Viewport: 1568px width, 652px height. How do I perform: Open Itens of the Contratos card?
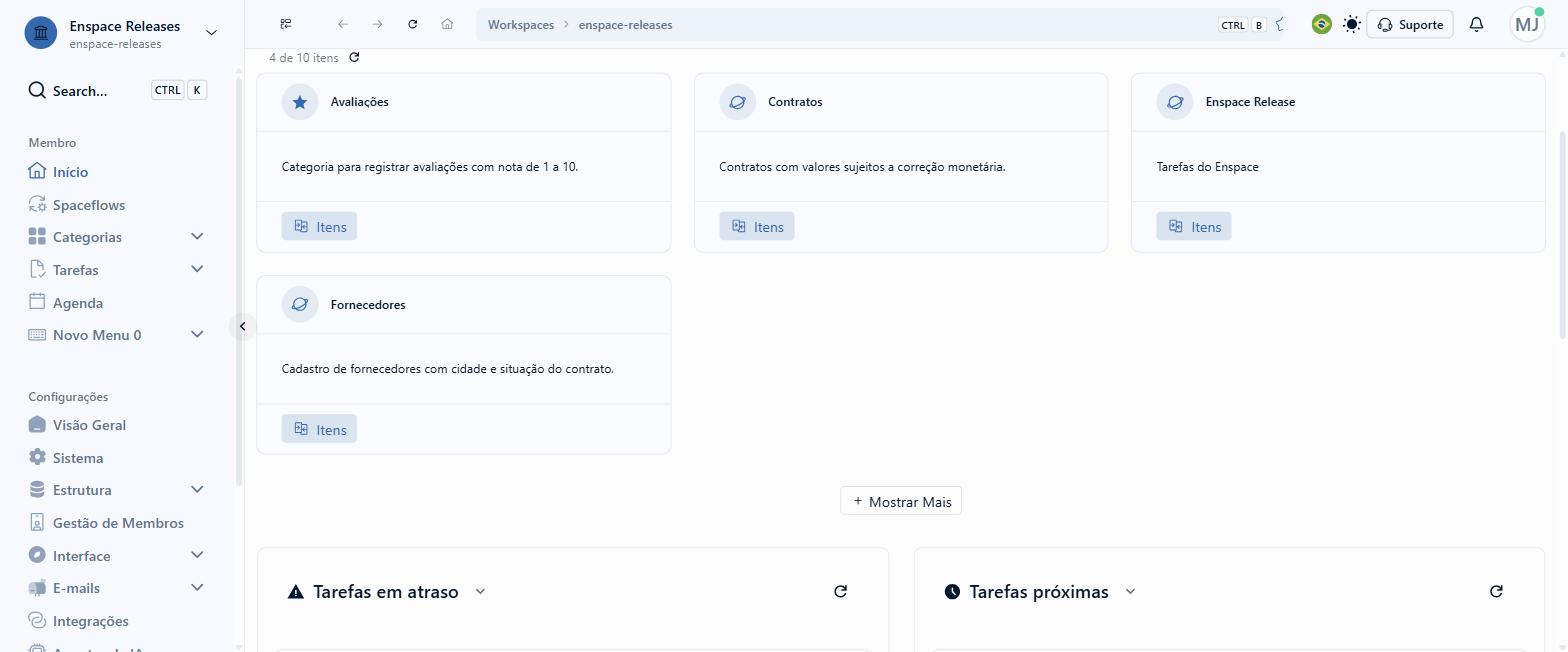coord(757,226)
